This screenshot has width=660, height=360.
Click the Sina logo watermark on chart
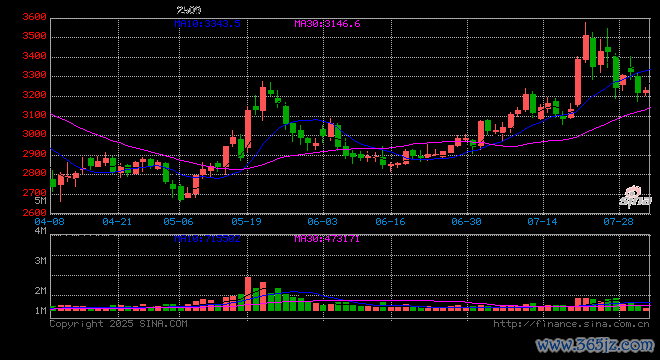635,197
